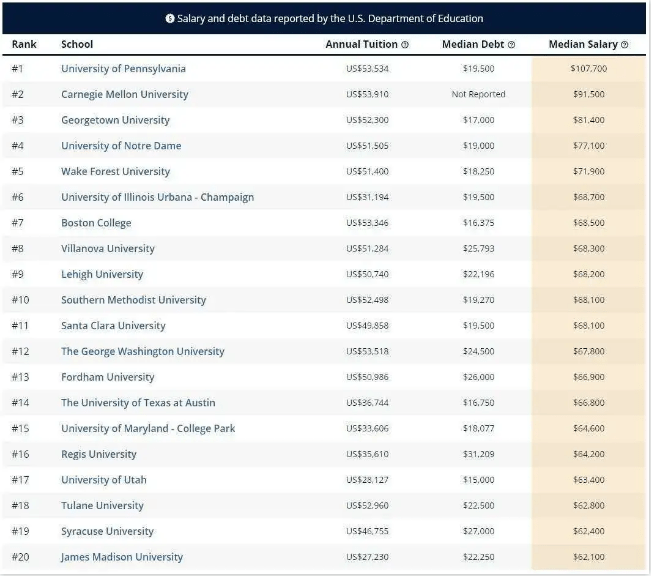Image resolution: width=651 pixels, height=576 pixels.
Task: Open University of Notre Dame link
Action: click(121, 146)
